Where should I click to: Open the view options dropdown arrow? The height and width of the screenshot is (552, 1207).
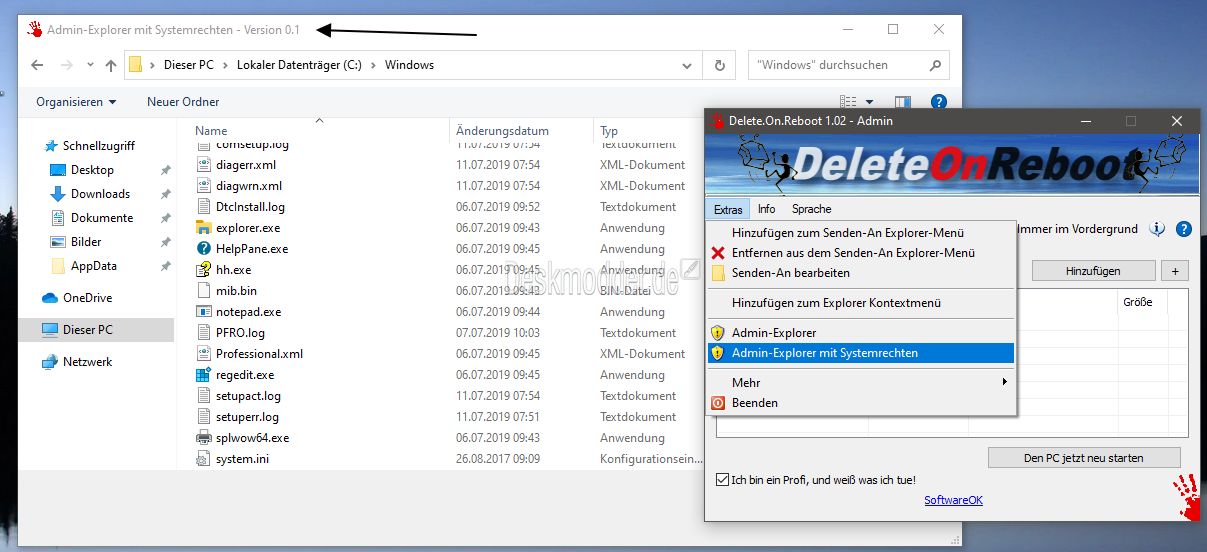(869, 102)
